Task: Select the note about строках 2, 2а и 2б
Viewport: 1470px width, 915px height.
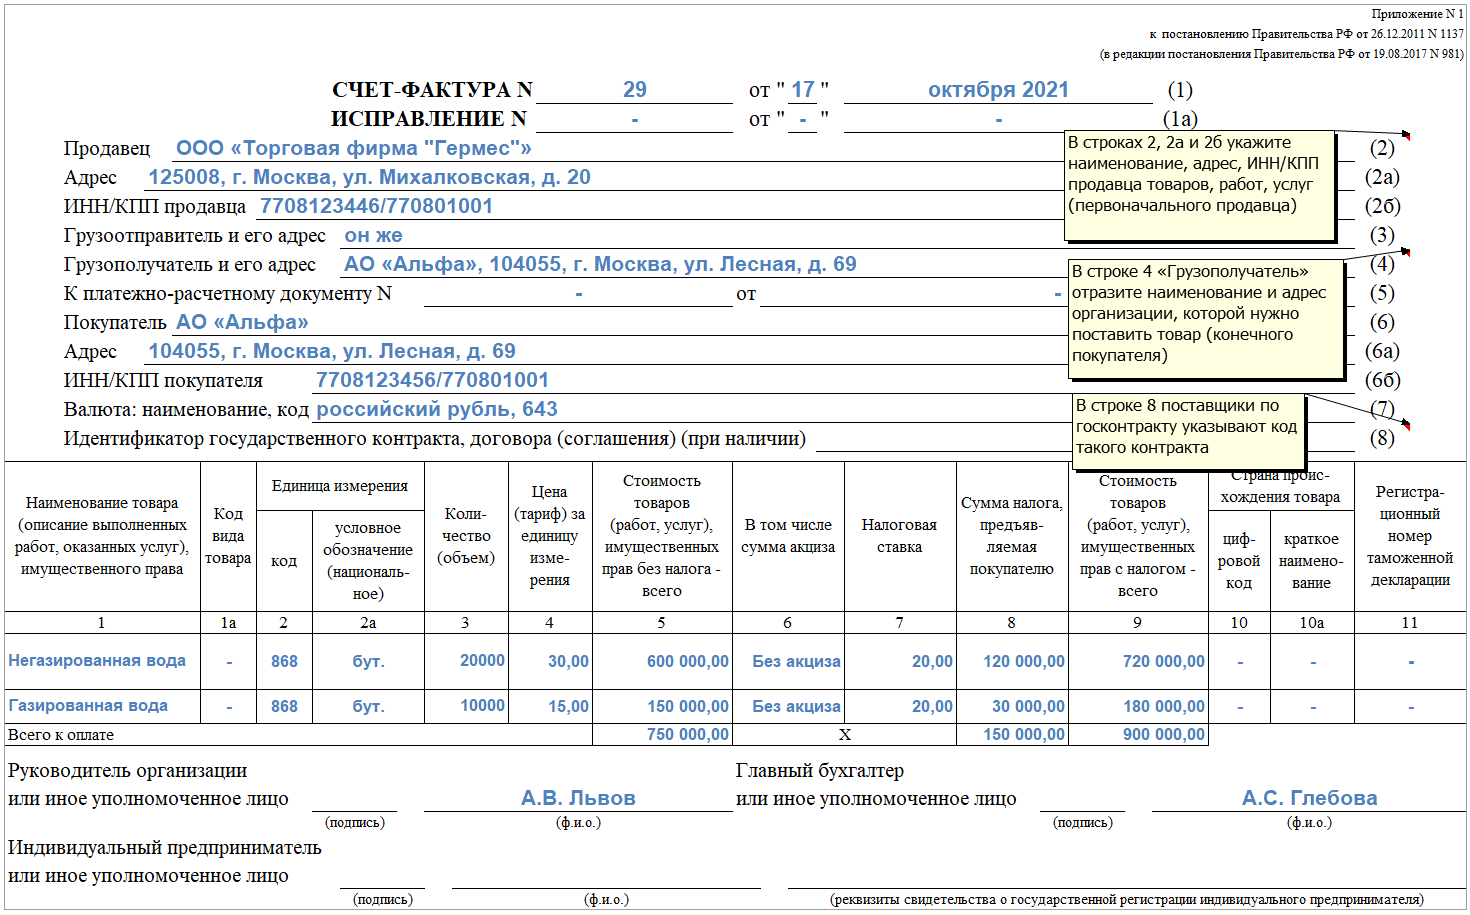Action: pyautogui.click(x=1200, y=186)
